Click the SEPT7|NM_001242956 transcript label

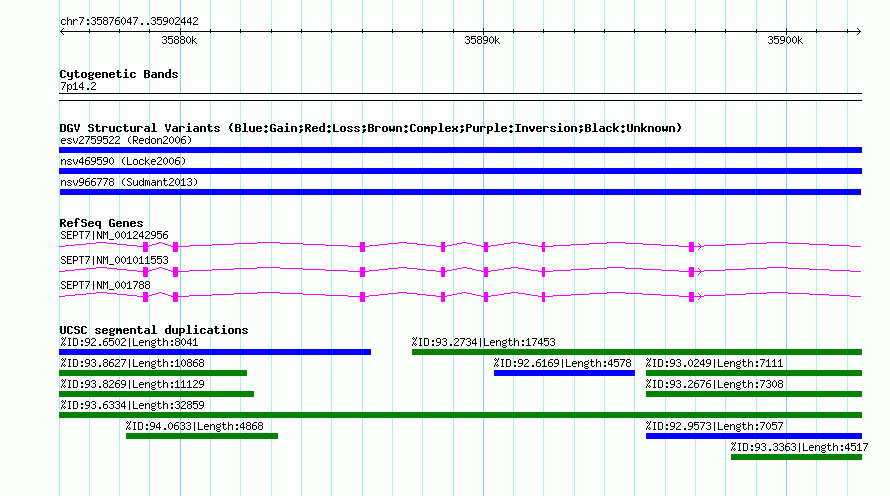[114, 235]
